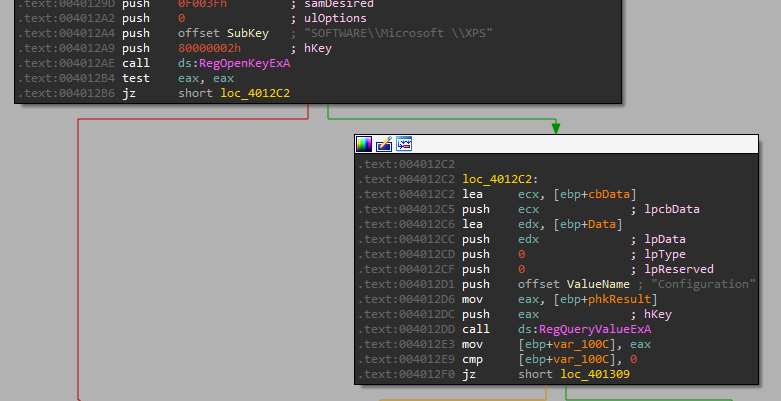Click the loc_401309 jump target
The width and height of the screenshot is (781, 401).
tap(594, 374)
